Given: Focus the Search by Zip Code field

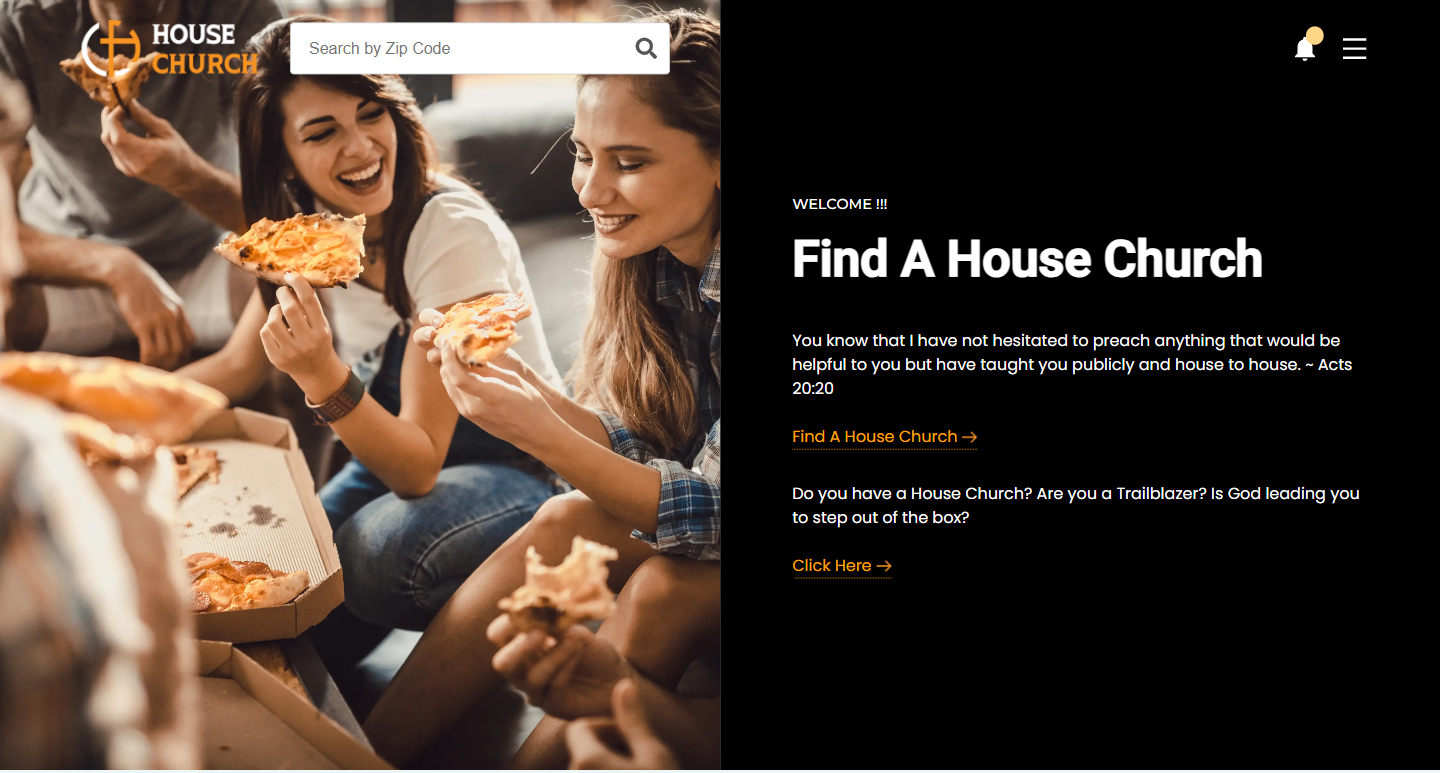Looking at the screenshot, I should tap(479, 48).
